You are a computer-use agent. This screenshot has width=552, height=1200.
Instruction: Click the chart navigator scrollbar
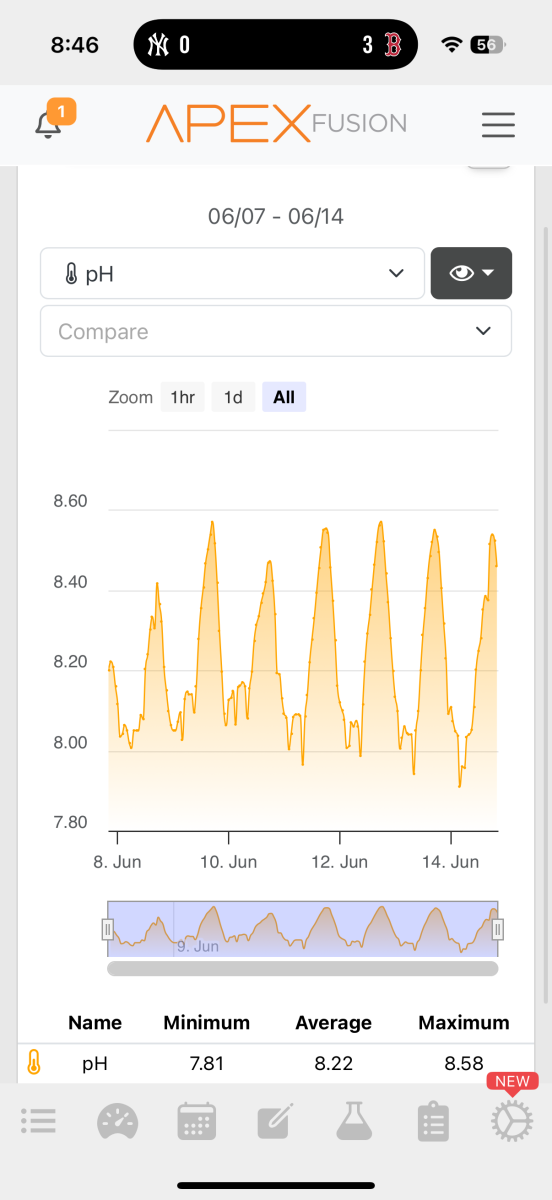[302, 968]
